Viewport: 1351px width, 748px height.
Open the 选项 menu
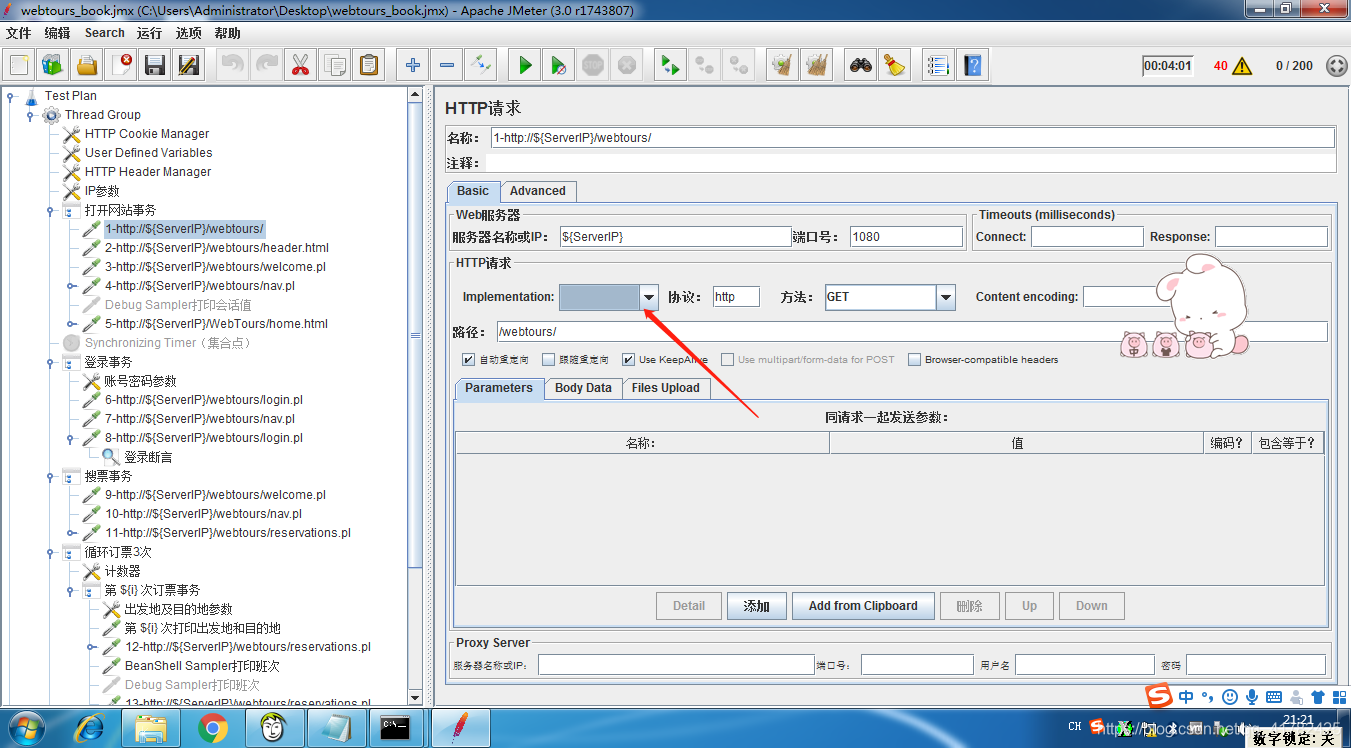189,33
